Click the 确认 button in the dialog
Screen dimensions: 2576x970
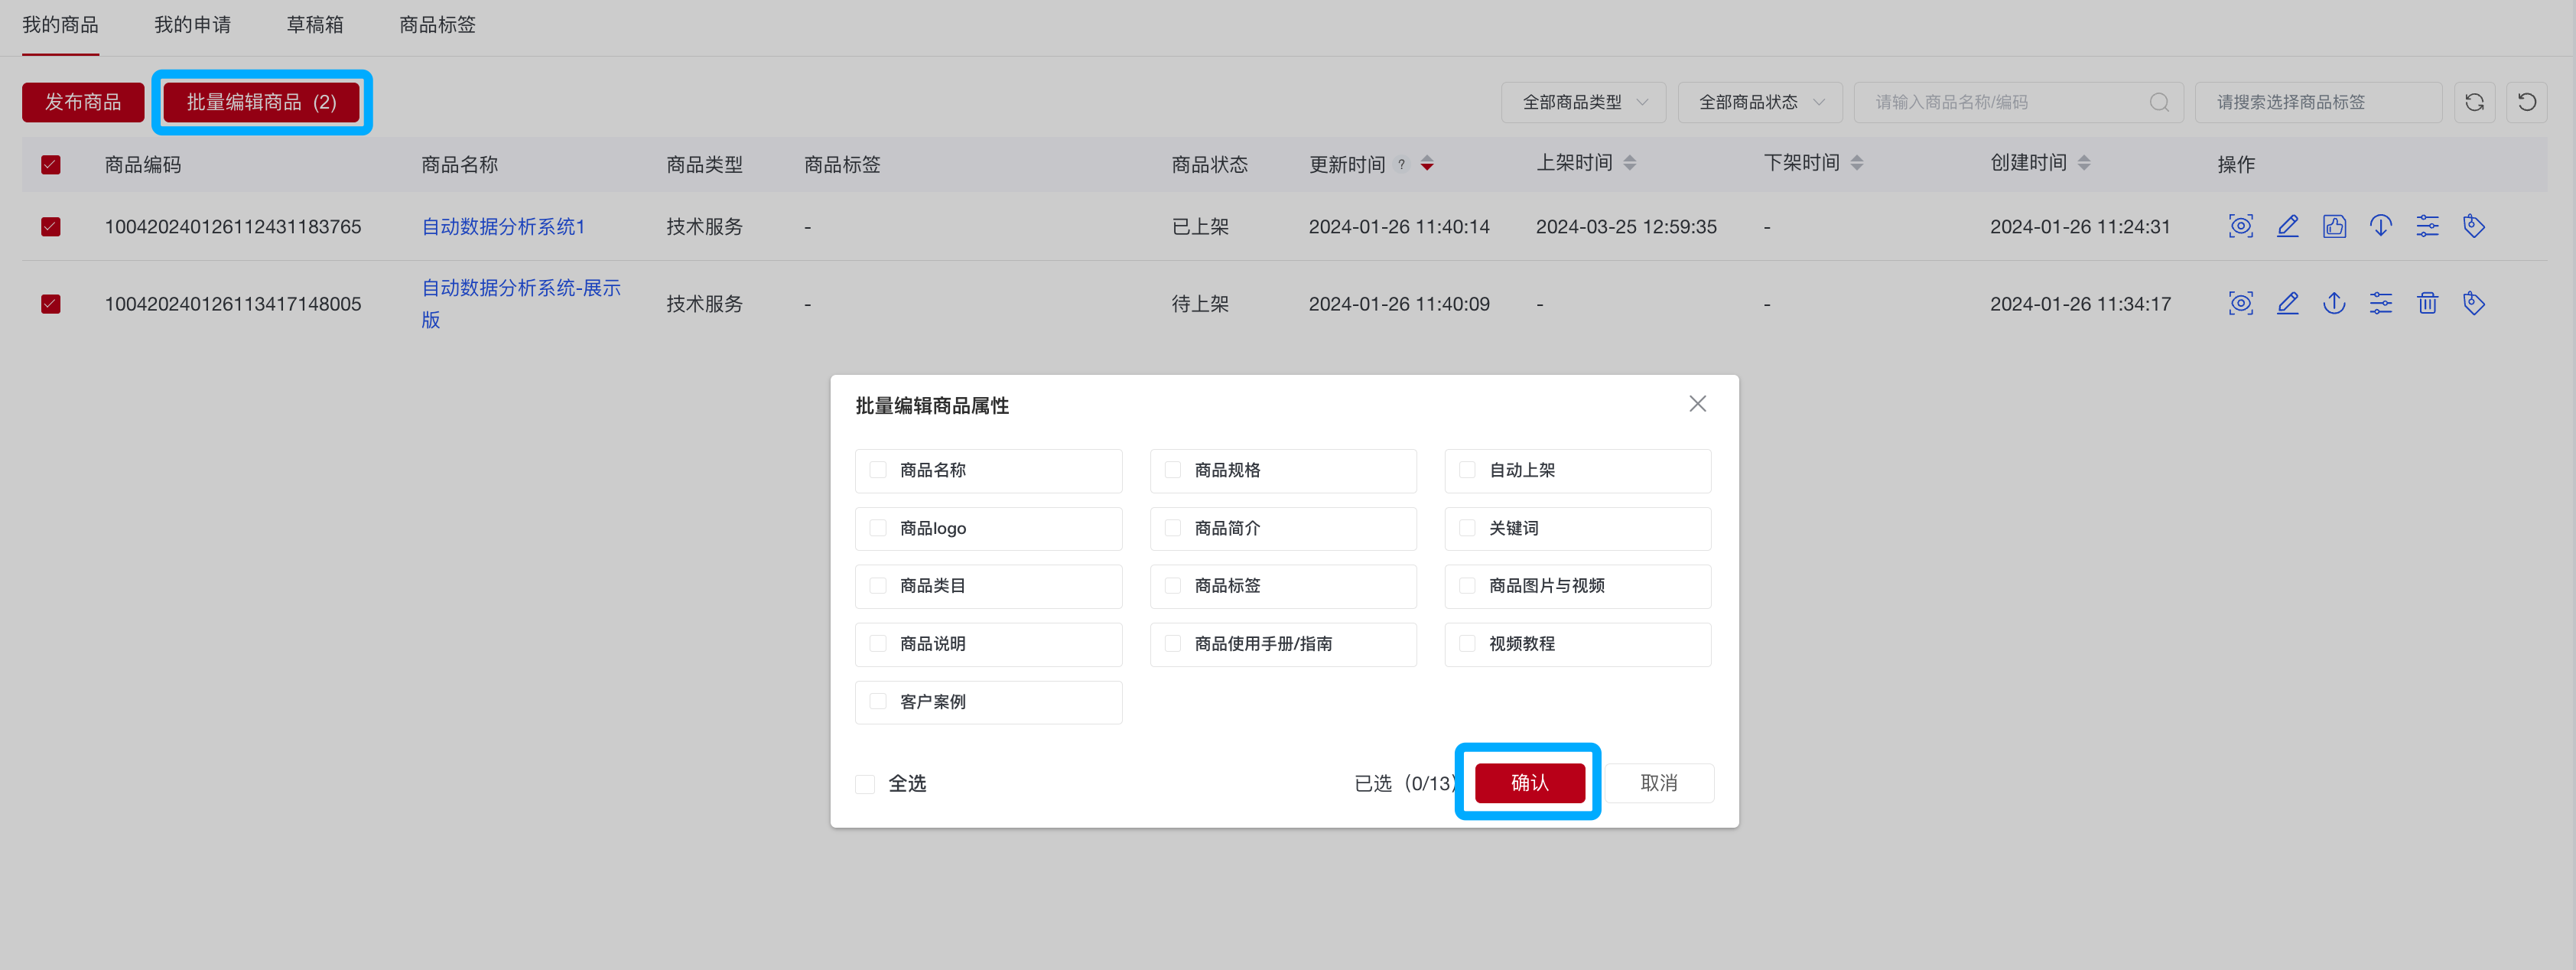[1529, 783]
